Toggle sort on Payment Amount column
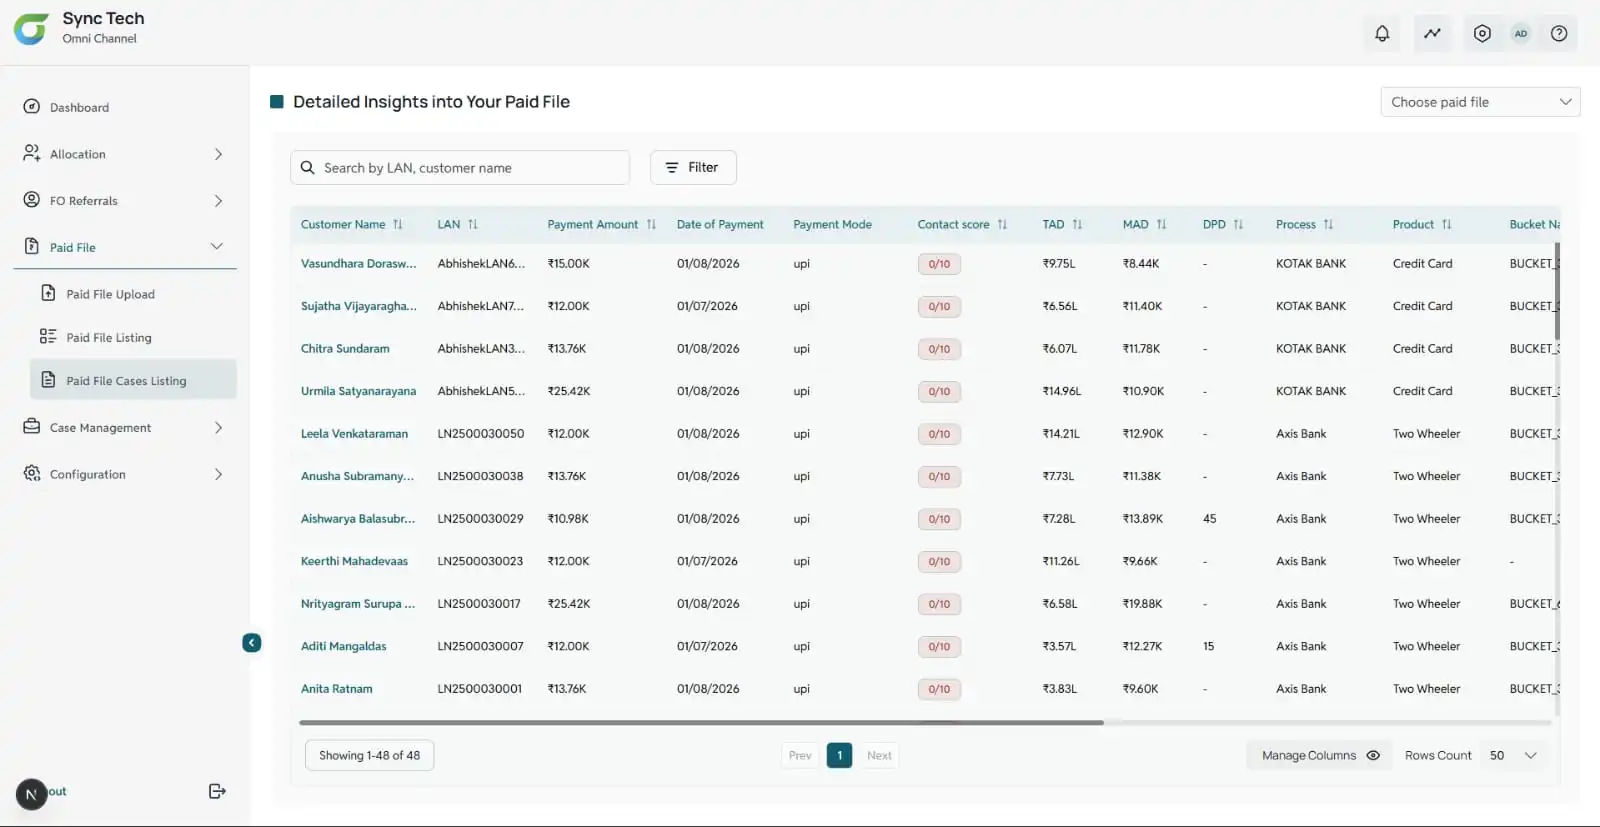1600x827 pixels. [651, 225]
